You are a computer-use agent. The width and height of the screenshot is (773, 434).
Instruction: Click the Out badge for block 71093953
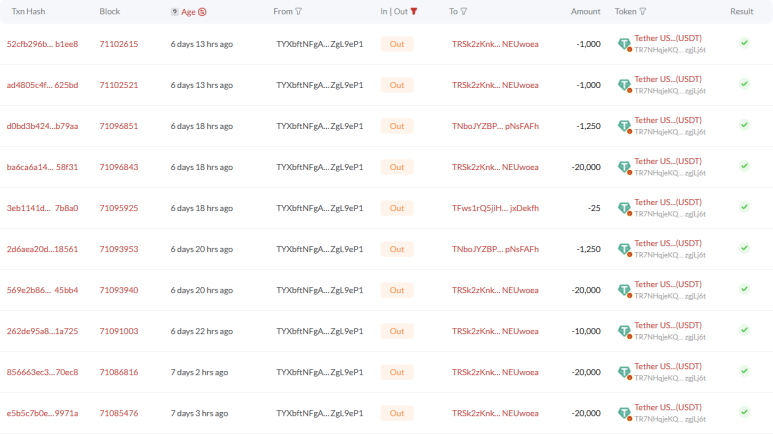(397, 249)
